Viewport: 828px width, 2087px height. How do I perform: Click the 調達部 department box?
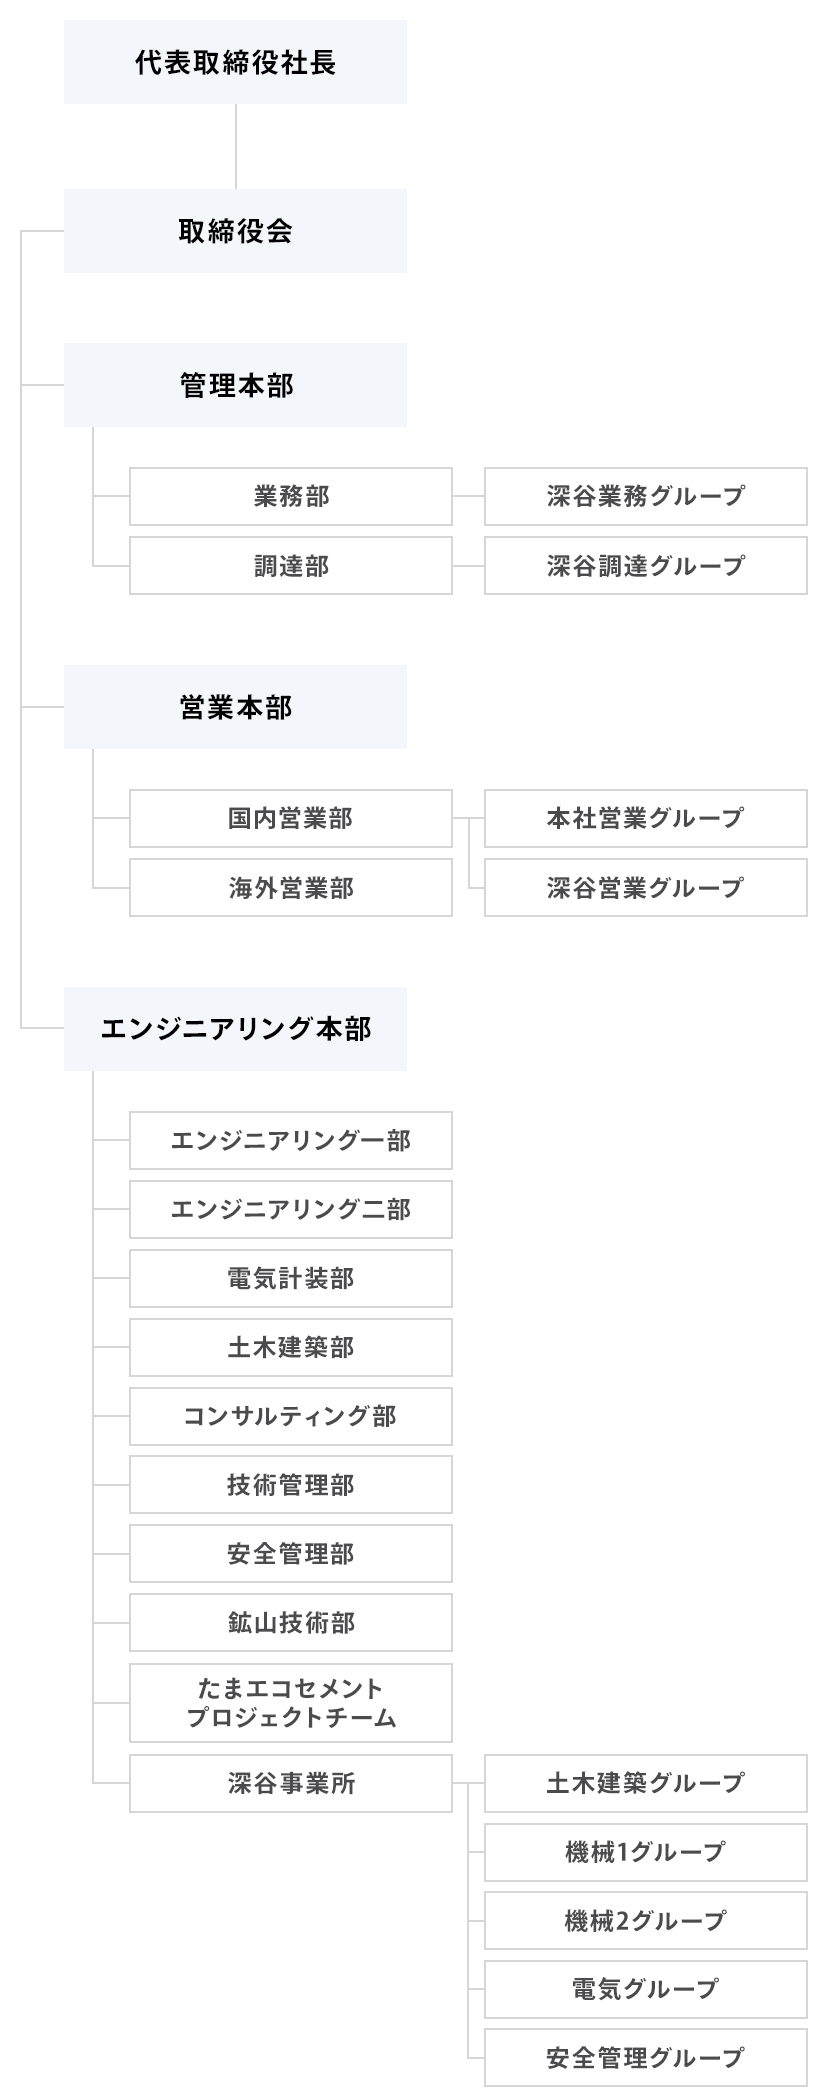(290, 566)
